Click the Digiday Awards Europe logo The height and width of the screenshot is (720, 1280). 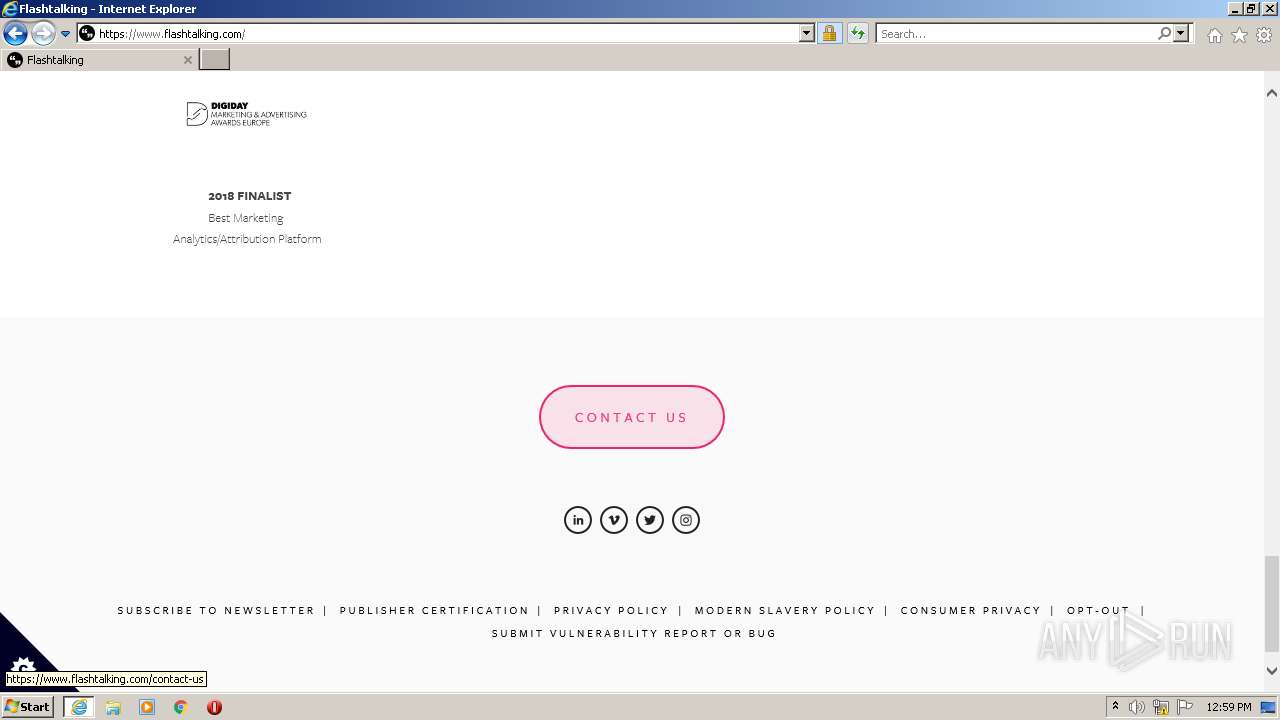pos(246,114)
